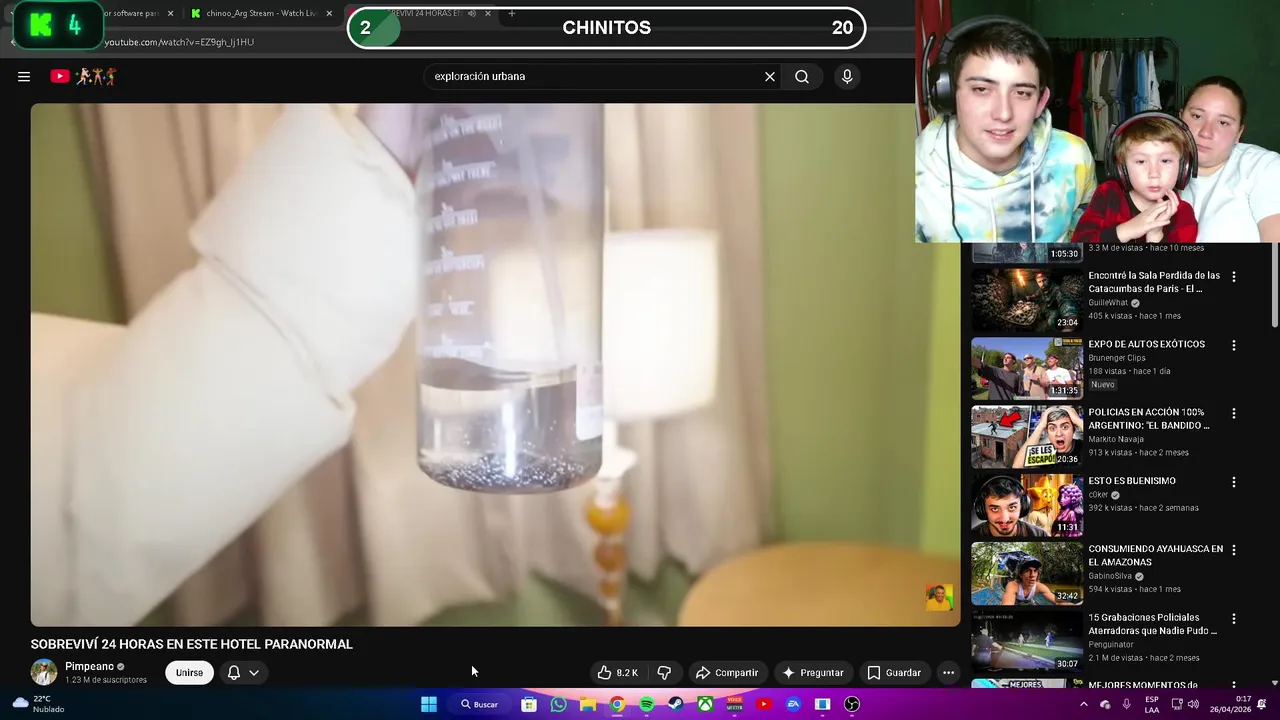The width and height of the screenshot is (1280, 720).
Task: Open options menu for AYAHUASCA video
Action: 1233,550
